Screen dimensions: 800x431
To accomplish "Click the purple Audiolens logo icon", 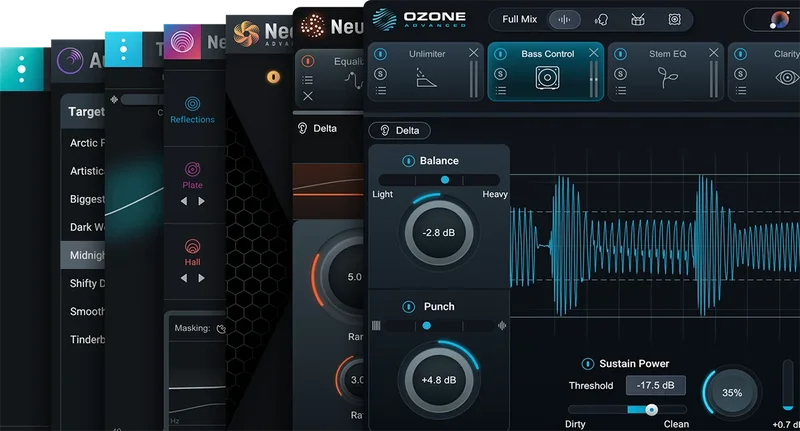I will pos(70,61).
